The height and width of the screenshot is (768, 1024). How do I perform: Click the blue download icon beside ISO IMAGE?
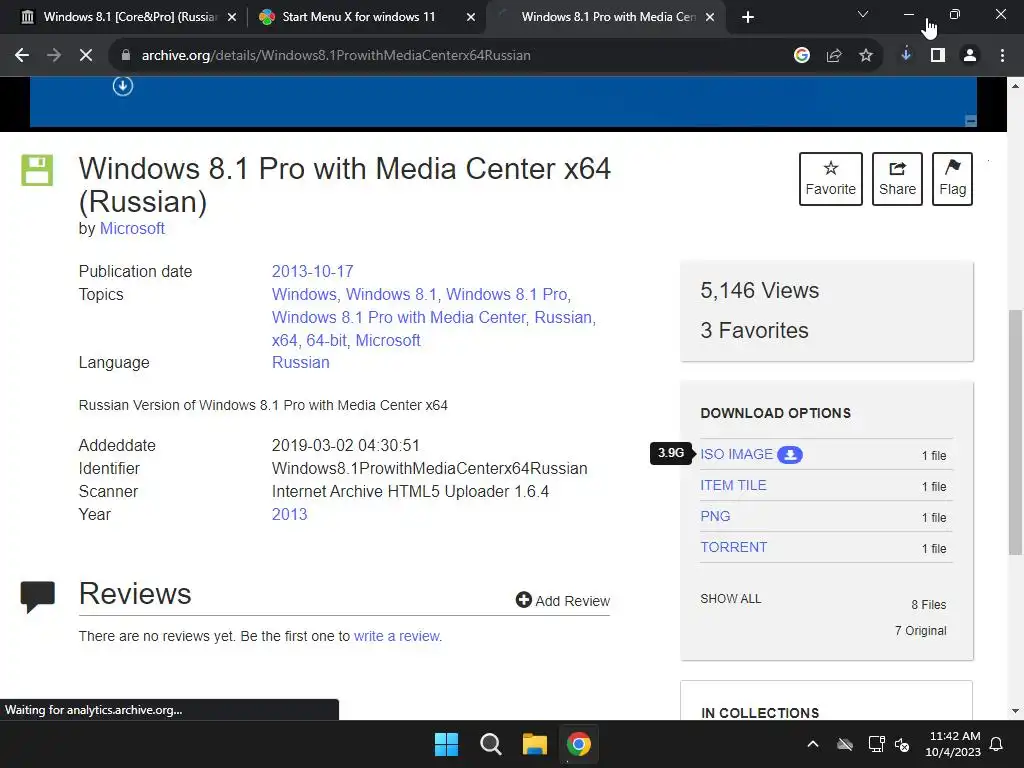coord(790,455)
